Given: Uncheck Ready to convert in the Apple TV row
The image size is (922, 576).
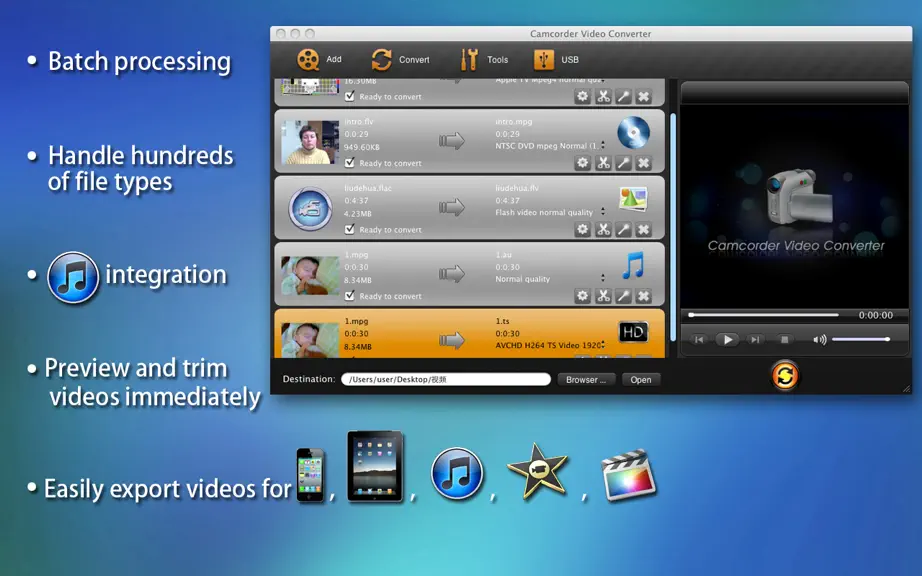Looking at the screenshot, I should 350,96.
